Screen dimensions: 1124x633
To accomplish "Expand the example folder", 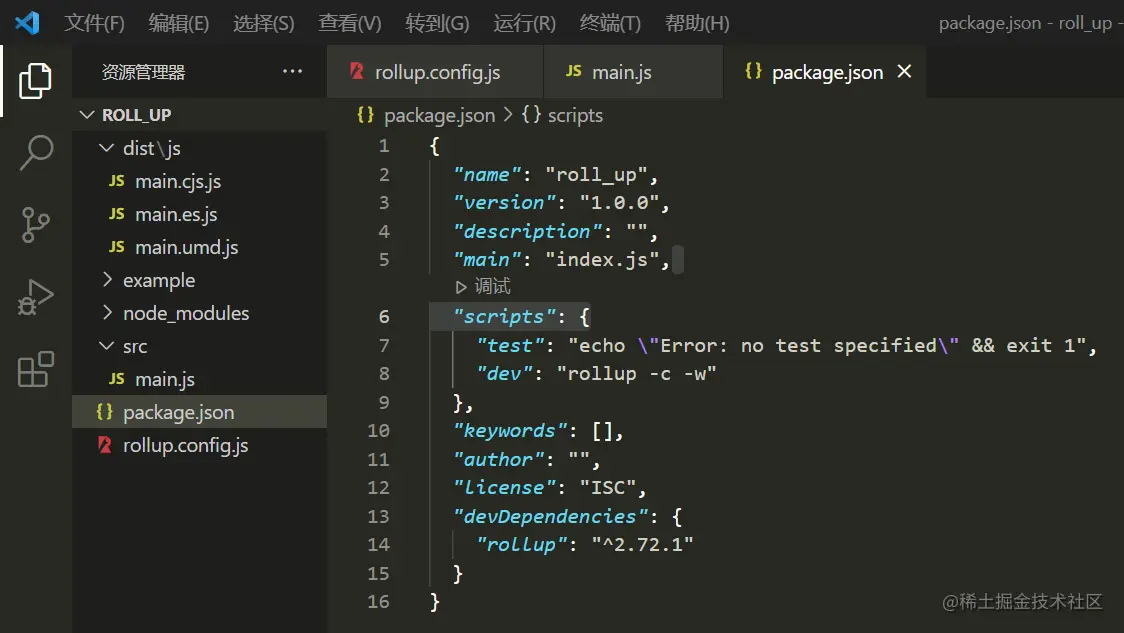I will click(x=107, y=280).
